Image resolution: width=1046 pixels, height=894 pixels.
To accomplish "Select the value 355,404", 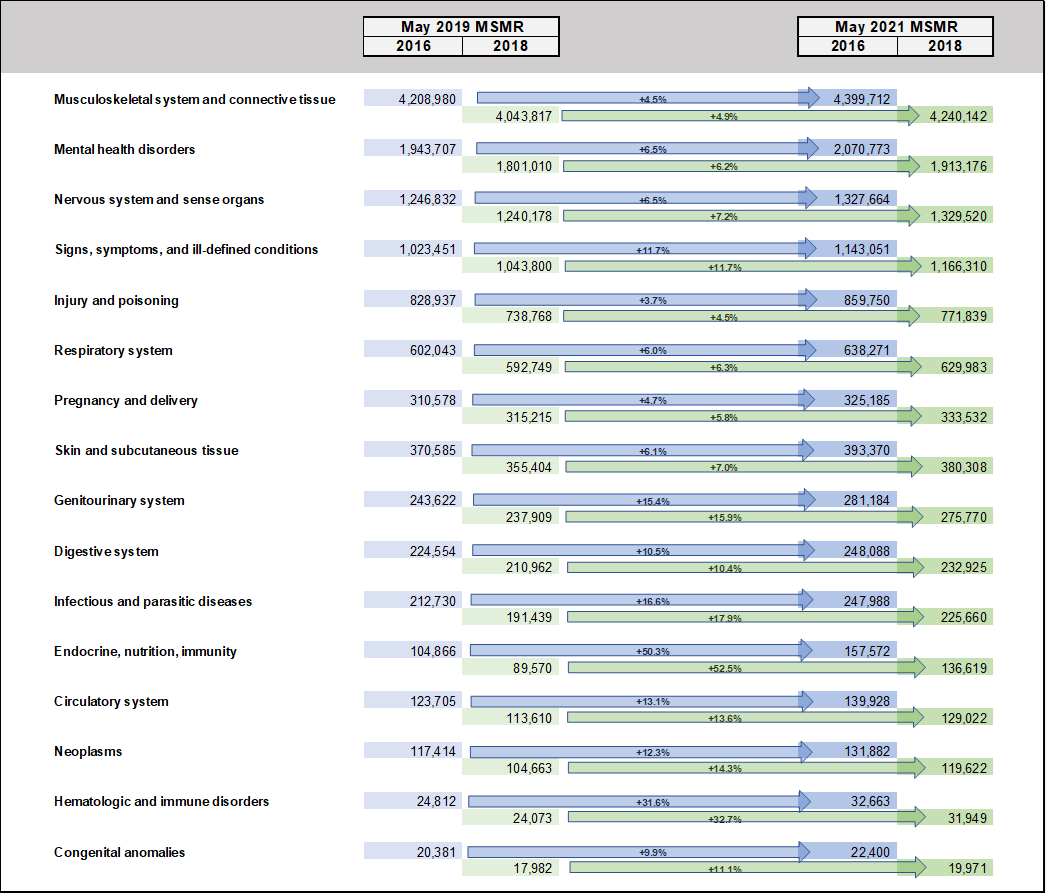I will point(528,467).
